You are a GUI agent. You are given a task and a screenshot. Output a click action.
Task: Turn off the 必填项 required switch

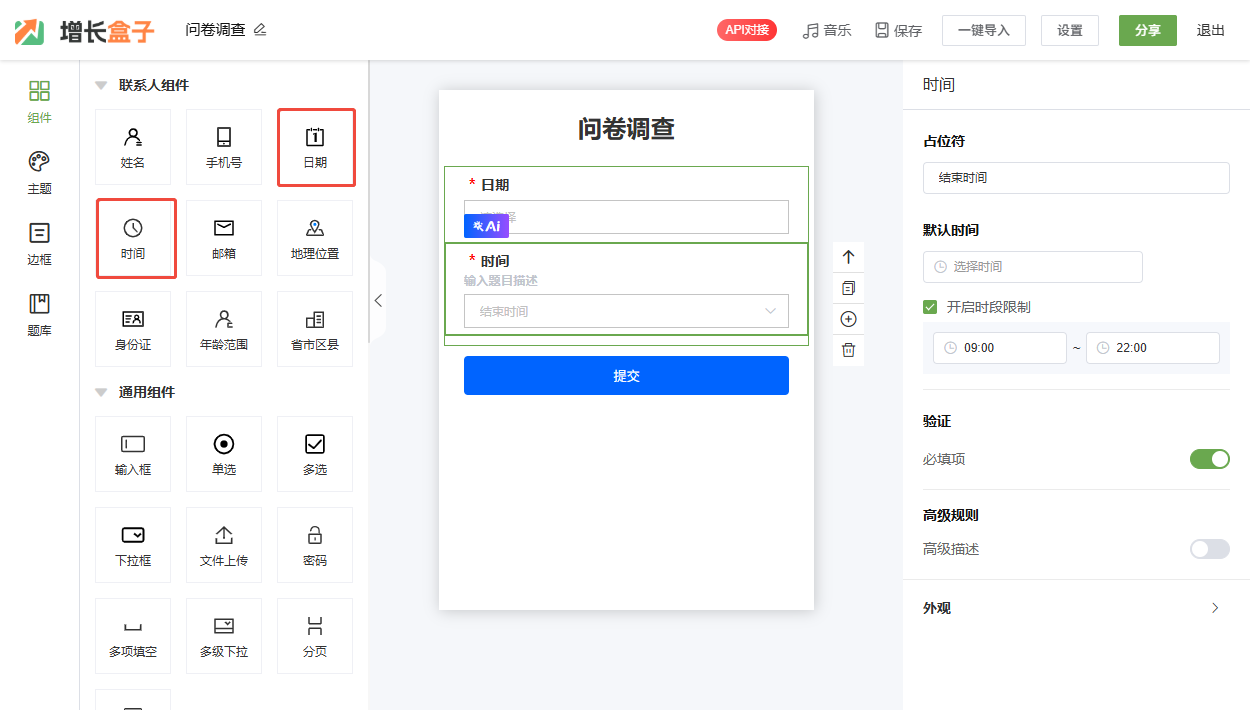[x=1210, y=459]
